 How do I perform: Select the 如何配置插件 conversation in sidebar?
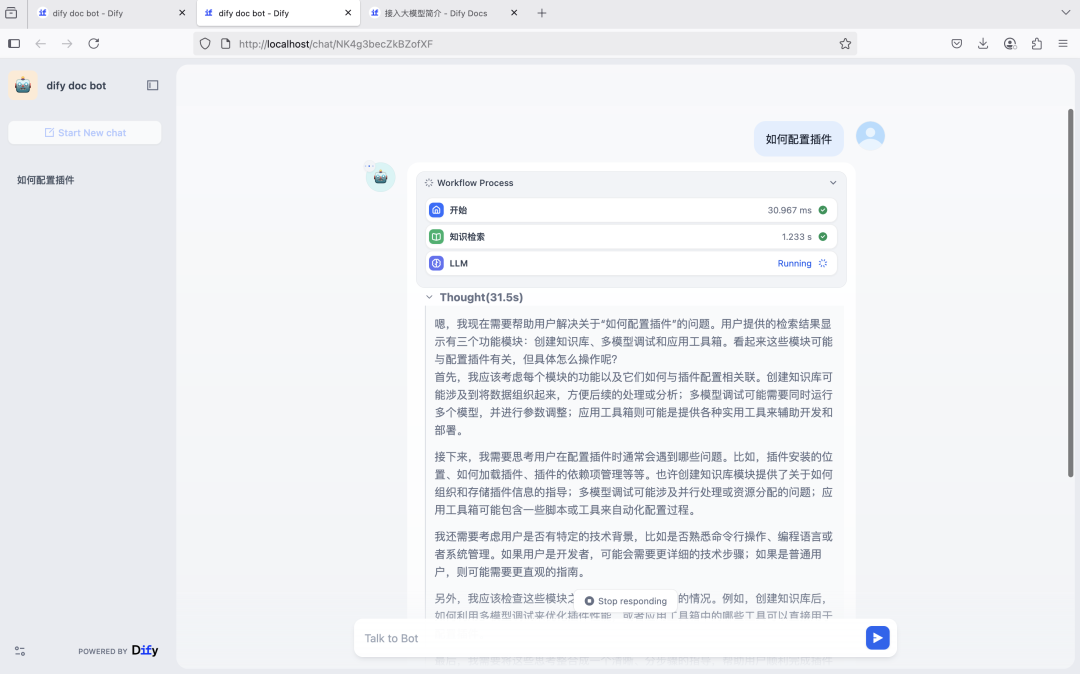[x=45, y=180]
